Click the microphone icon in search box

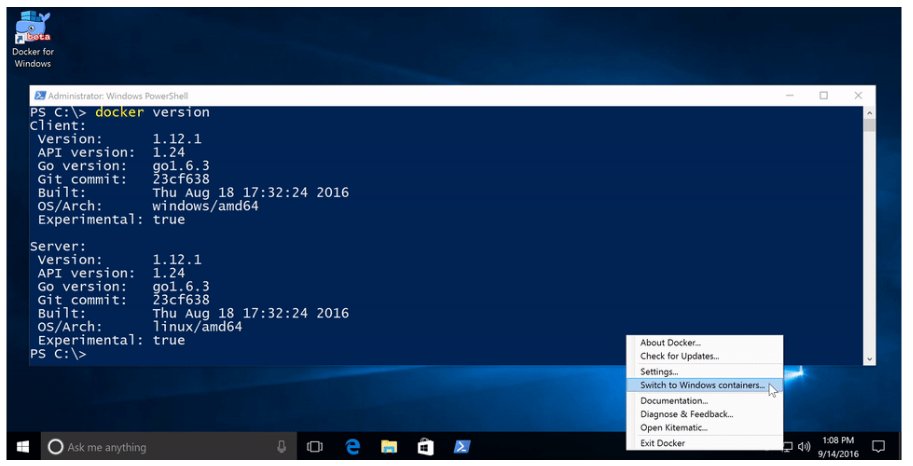click(281, 447)
